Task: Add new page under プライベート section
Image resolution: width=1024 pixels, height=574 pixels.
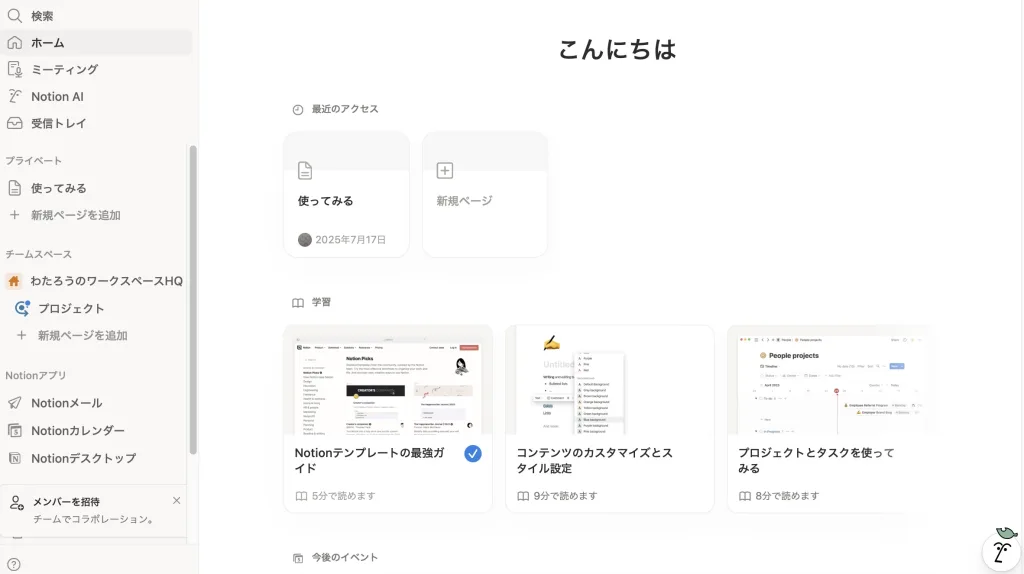Action: click(75, 215)
